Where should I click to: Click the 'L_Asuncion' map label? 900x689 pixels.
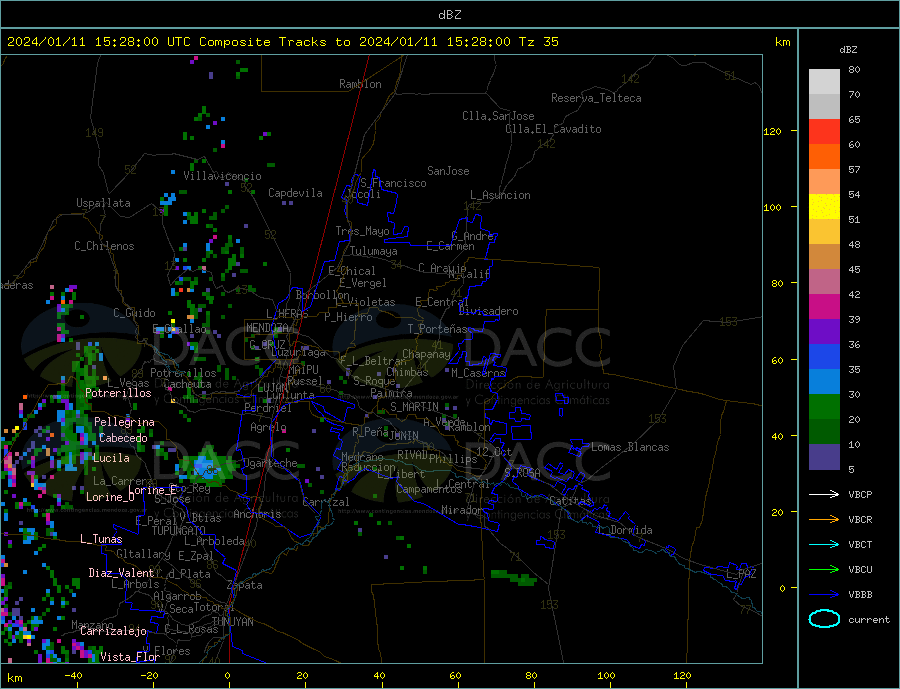coord(501,195)
